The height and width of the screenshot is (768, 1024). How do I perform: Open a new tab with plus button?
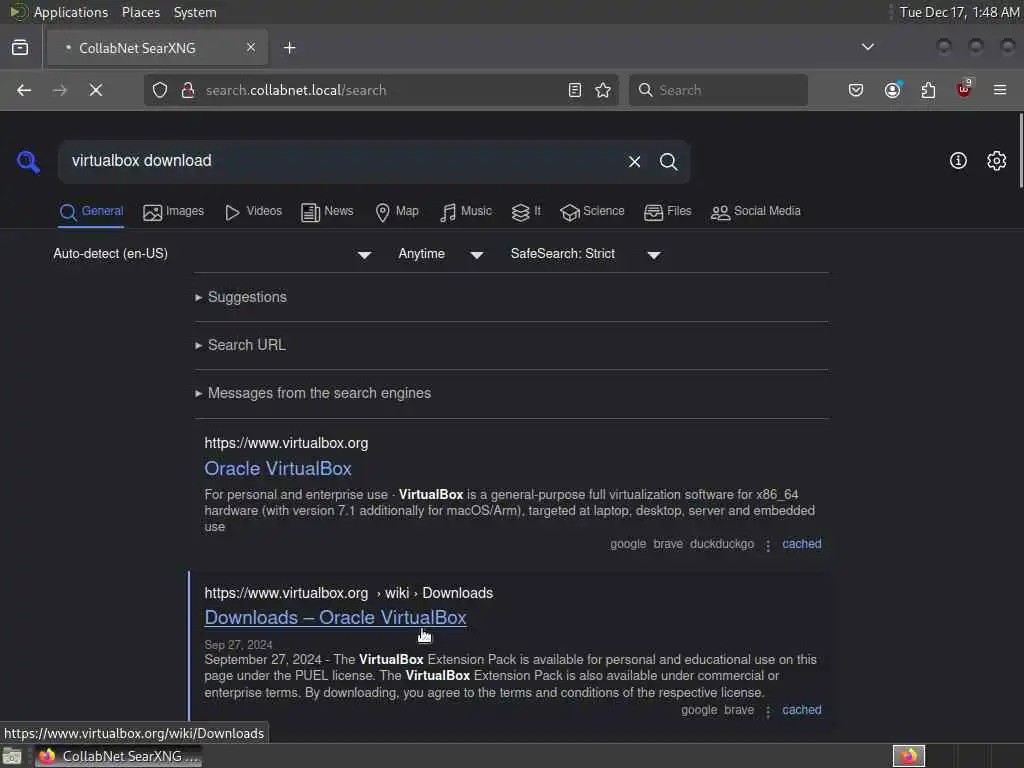[290, 48]
